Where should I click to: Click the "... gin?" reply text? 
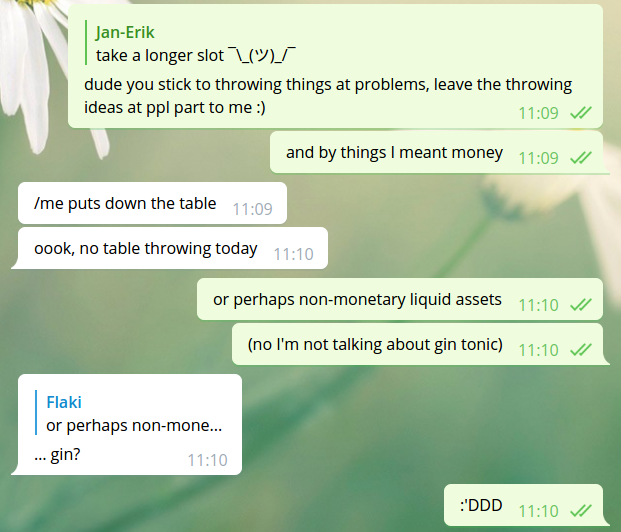[65, 455]
